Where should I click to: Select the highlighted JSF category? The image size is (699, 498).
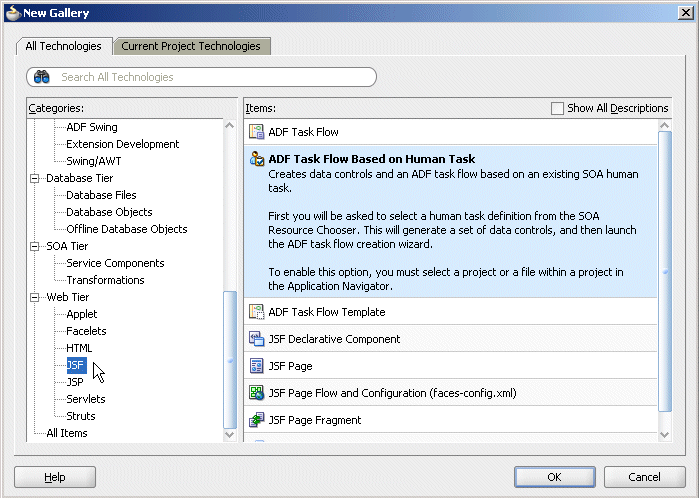(76, 365)
